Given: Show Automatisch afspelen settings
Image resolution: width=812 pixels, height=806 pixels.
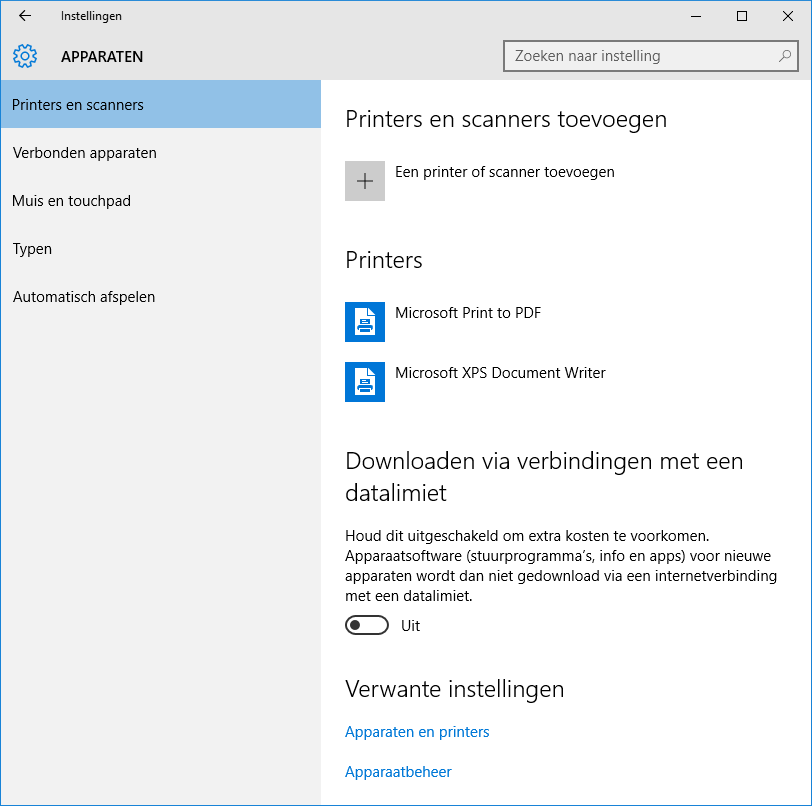Looking at the screenshot, I should click(84, 297).
